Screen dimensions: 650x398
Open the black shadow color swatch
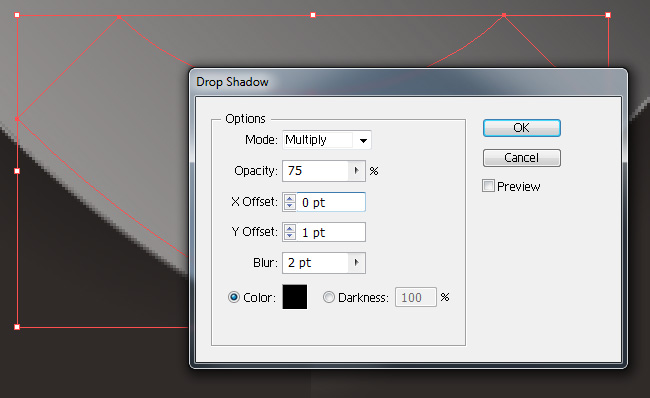click(x=295, y=297)
